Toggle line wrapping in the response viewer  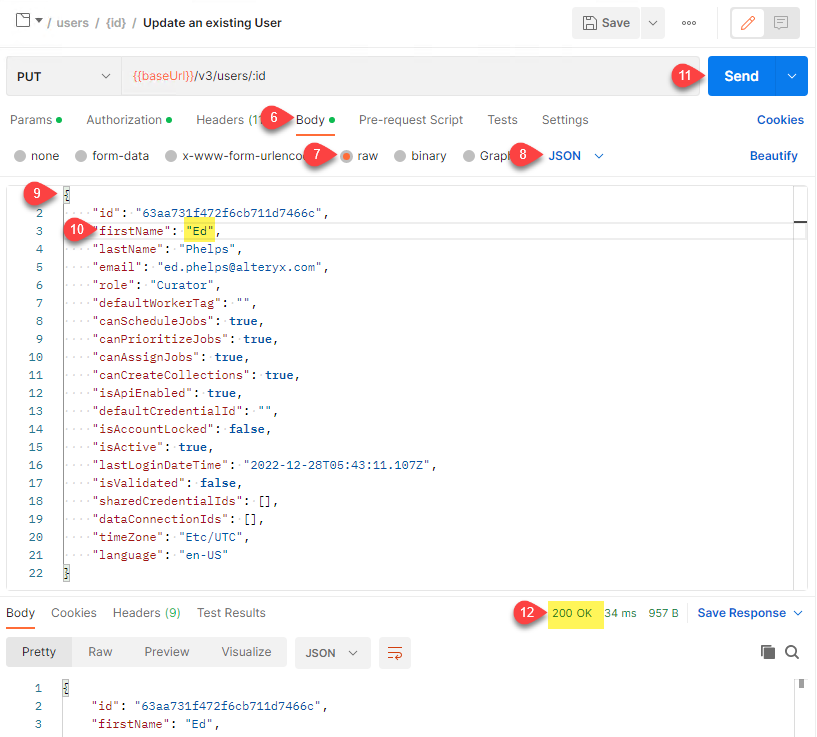[x=396, y=651]
